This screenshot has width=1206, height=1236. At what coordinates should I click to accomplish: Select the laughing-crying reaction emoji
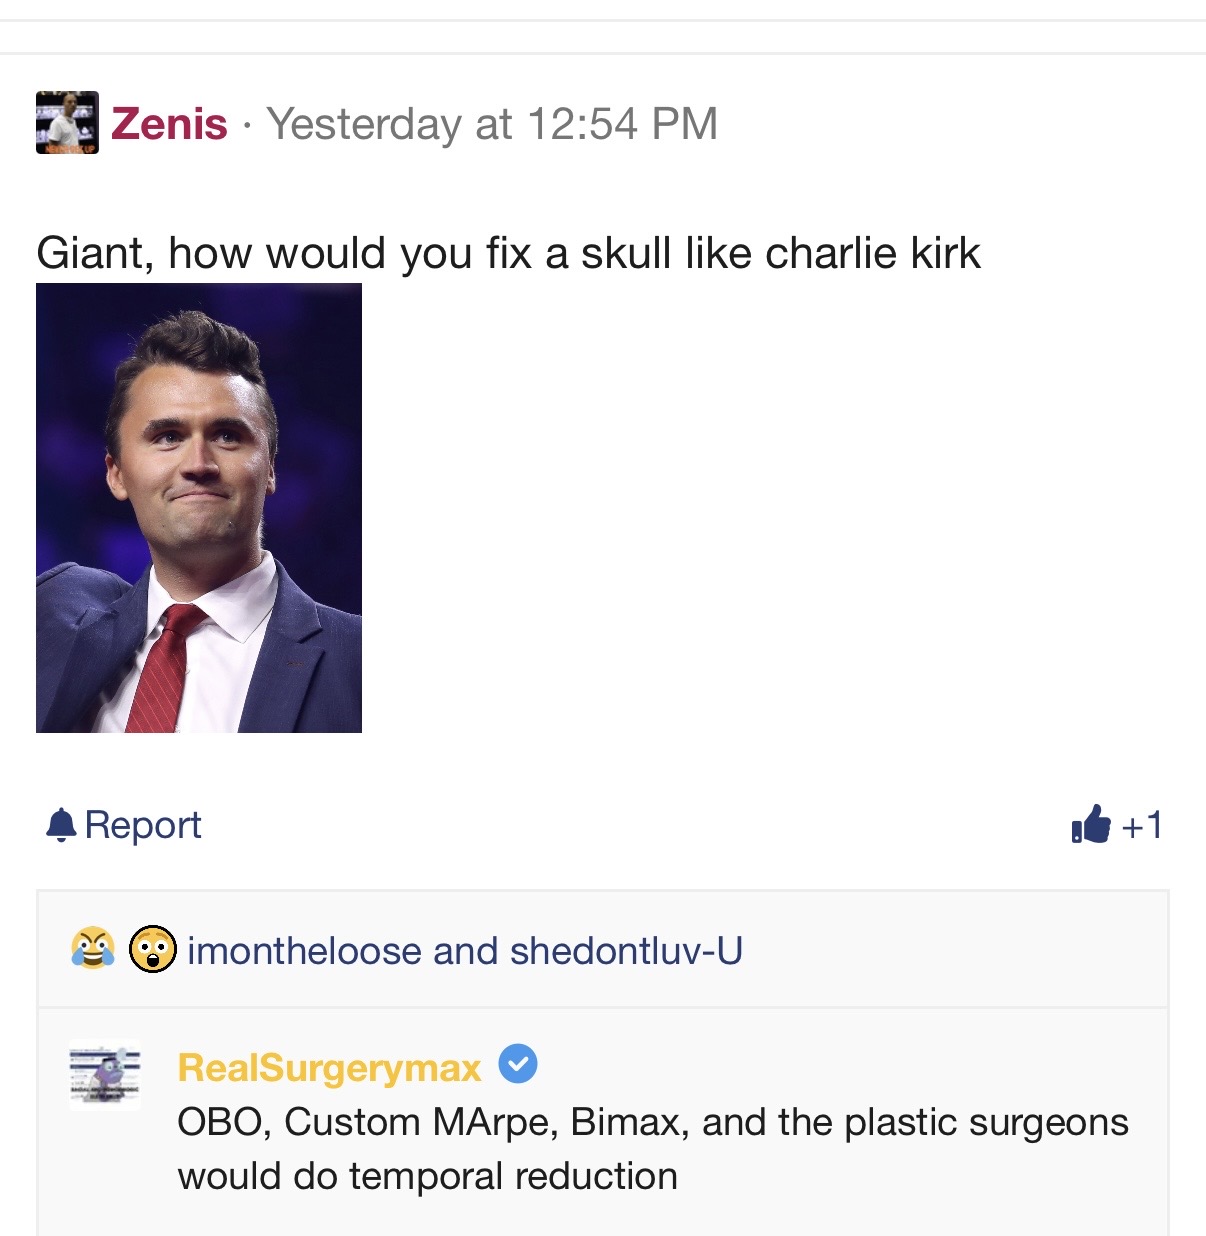[92, 949]
